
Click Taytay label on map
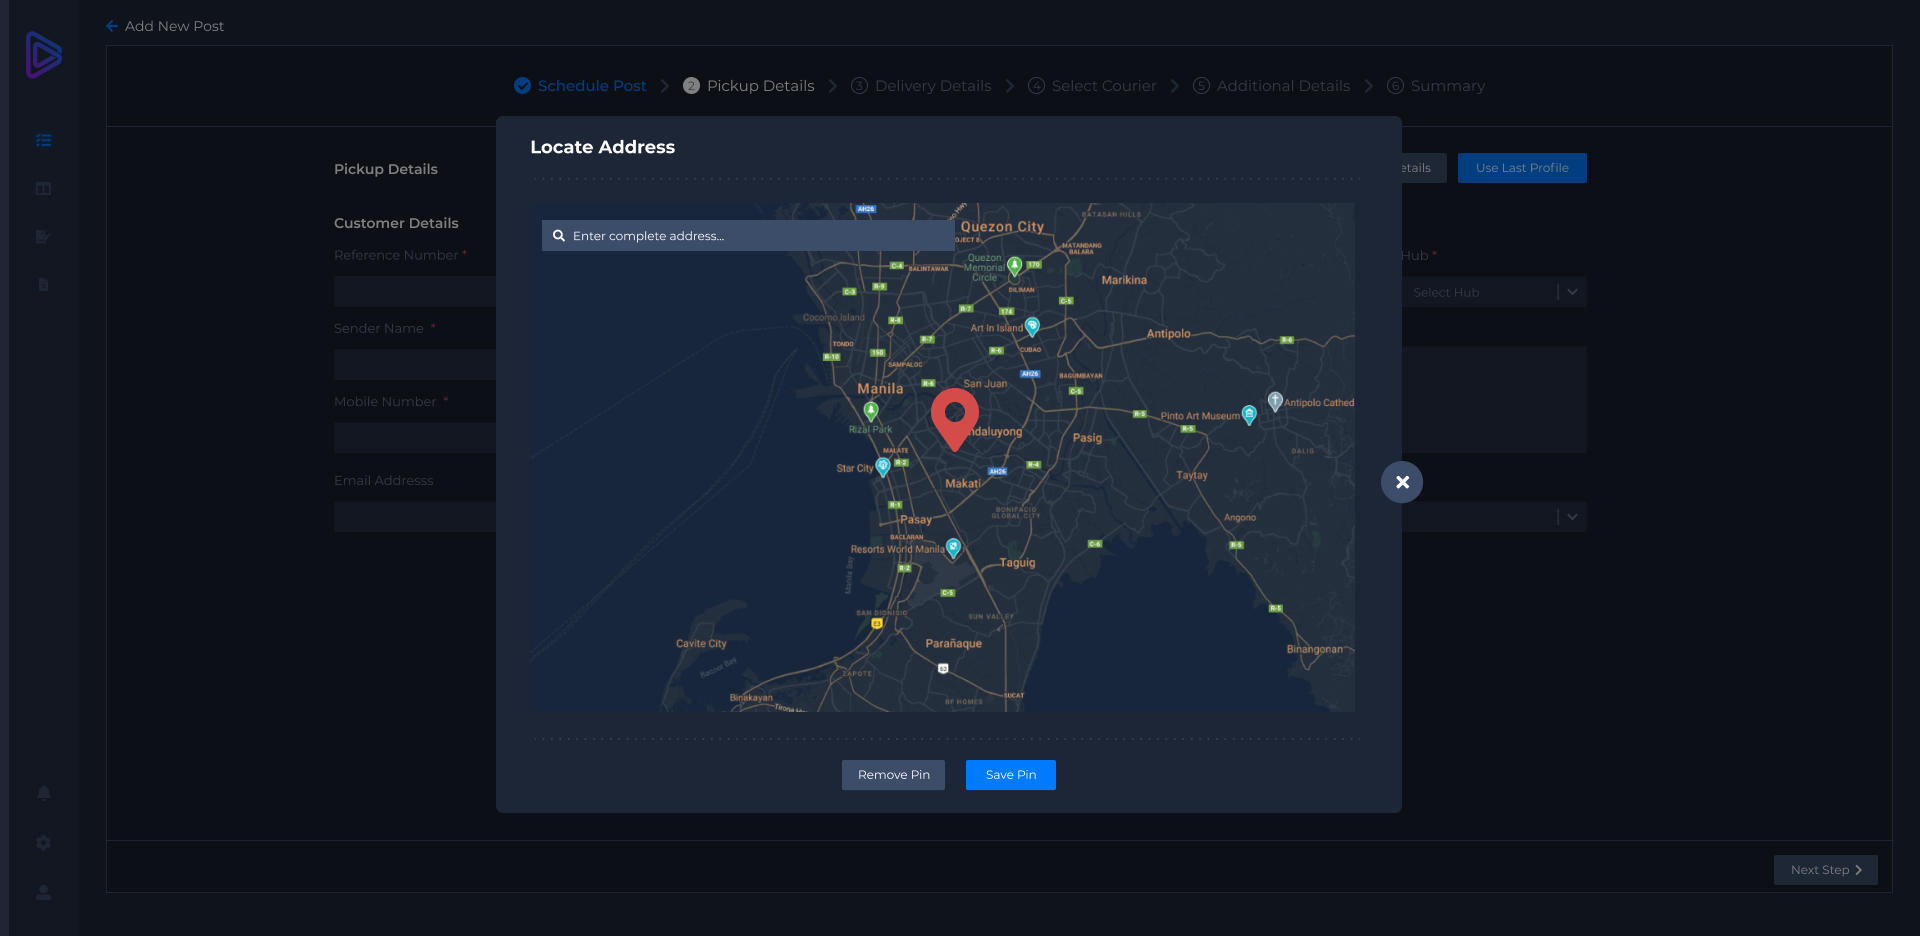click(x=1192, y=476)
